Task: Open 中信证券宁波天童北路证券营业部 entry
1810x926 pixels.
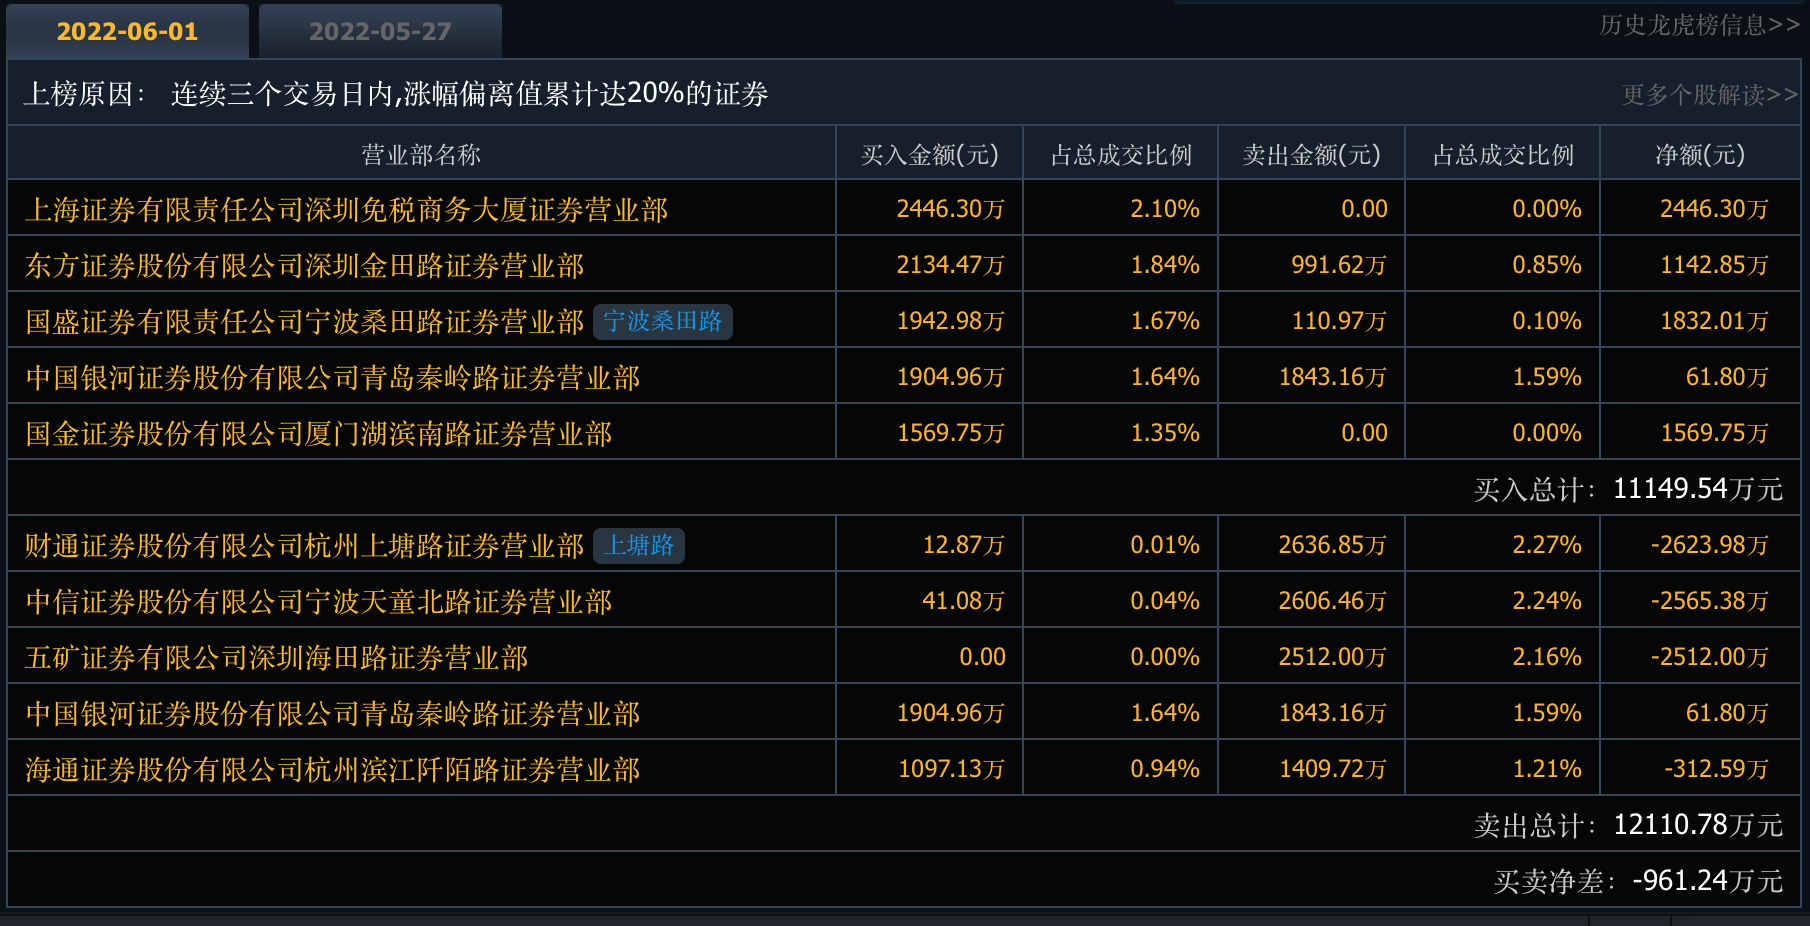Action: click(318, 602)
